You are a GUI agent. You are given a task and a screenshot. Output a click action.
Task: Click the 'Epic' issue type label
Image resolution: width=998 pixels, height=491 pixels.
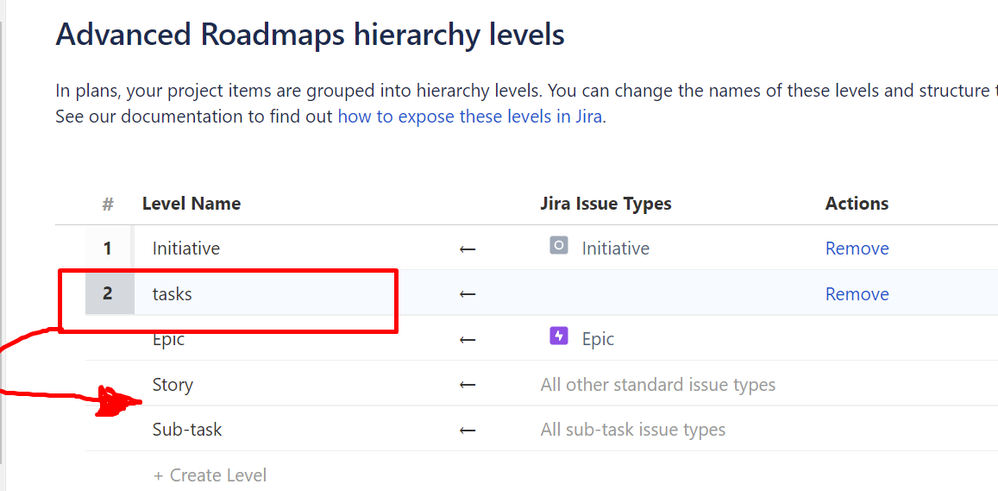coord(598,339)
